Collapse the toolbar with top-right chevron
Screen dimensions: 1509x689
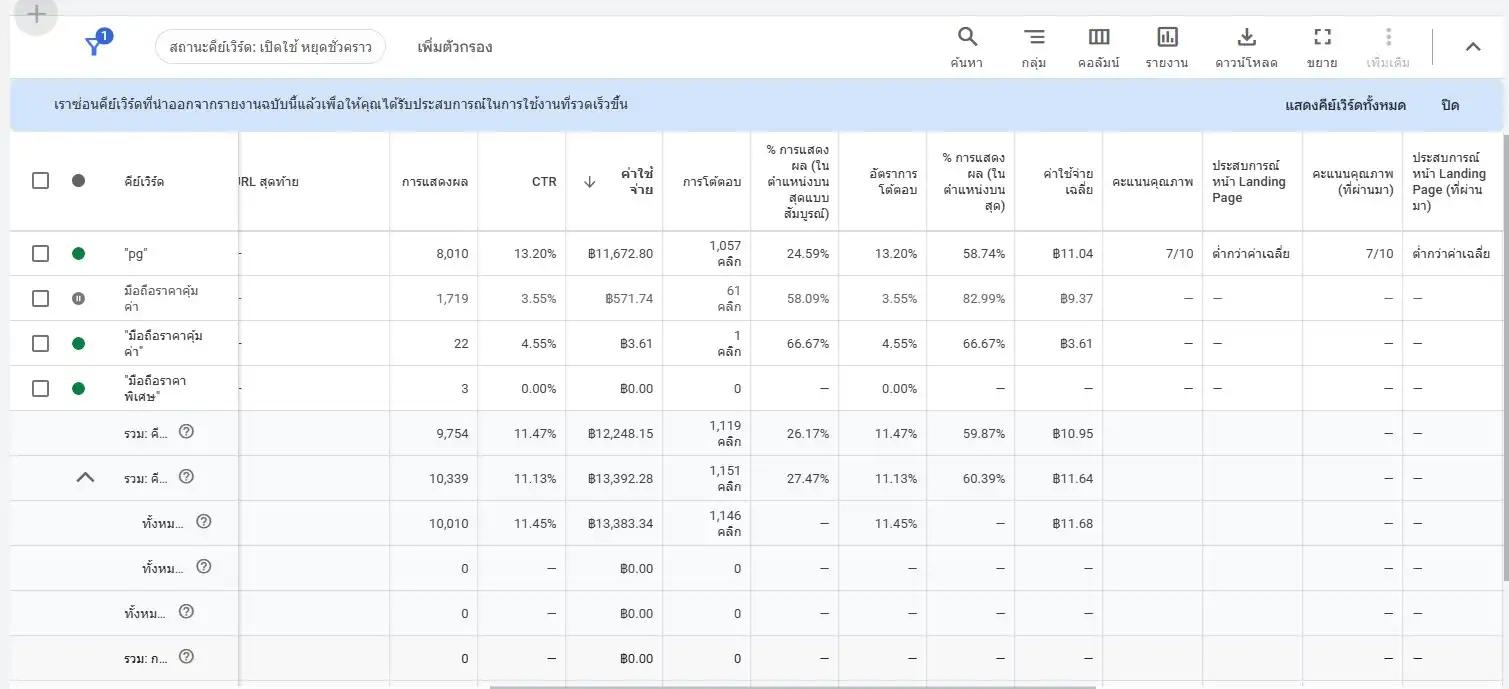coord(1472,46)
